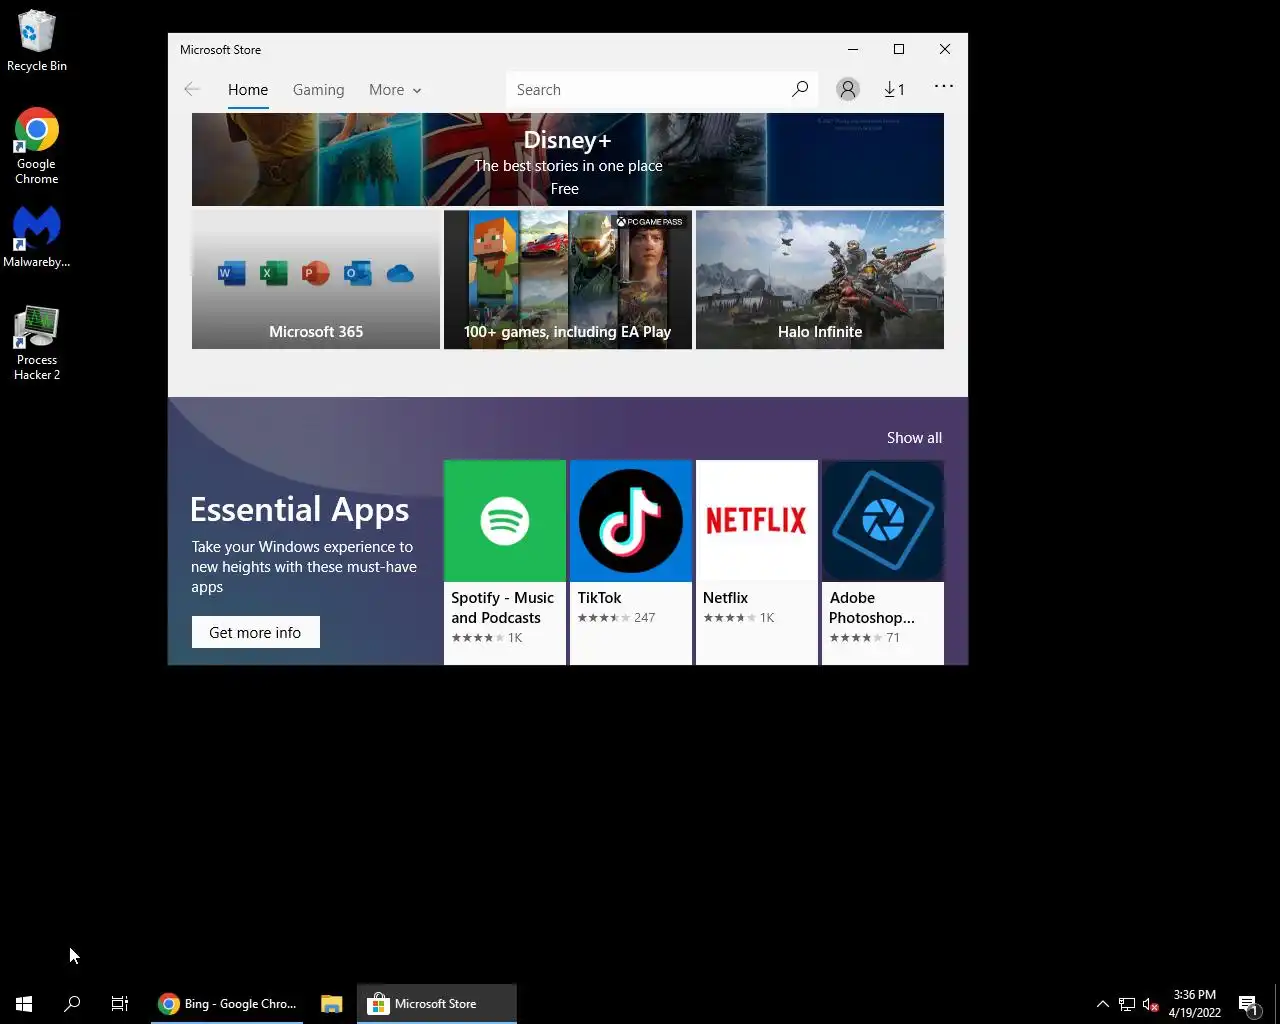Open the user account profile icon
The image size is (1280, 1024).
pos(847,89)
